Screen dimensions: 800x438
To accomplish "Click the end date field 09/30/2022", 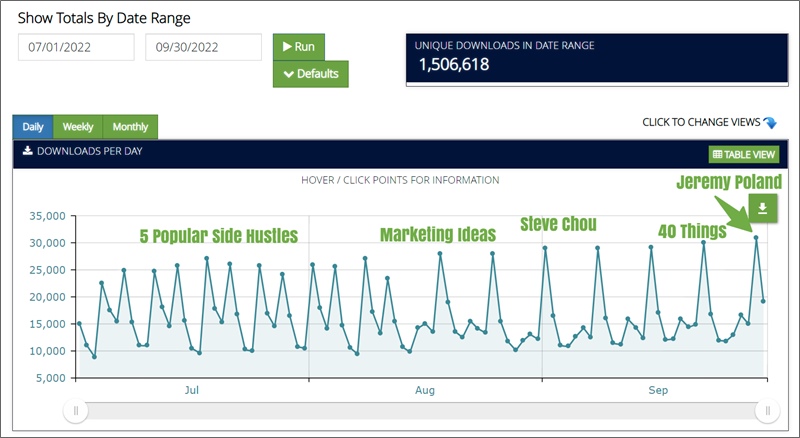I will coord(203,47).
